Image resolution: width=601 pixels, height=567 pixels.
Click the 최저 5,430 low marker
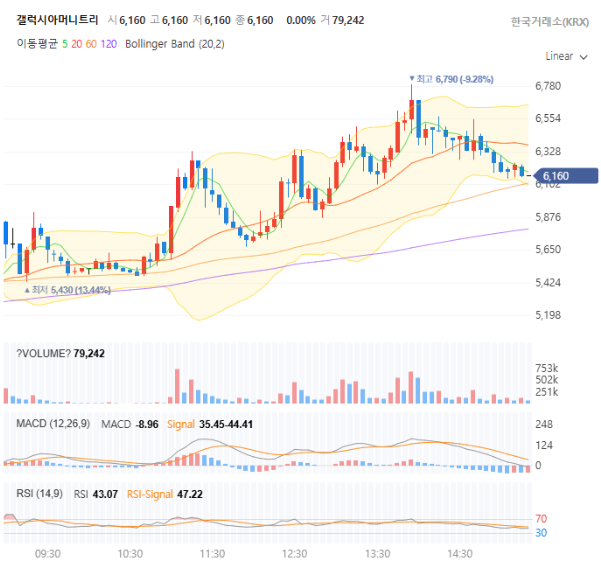coord(67,290)
